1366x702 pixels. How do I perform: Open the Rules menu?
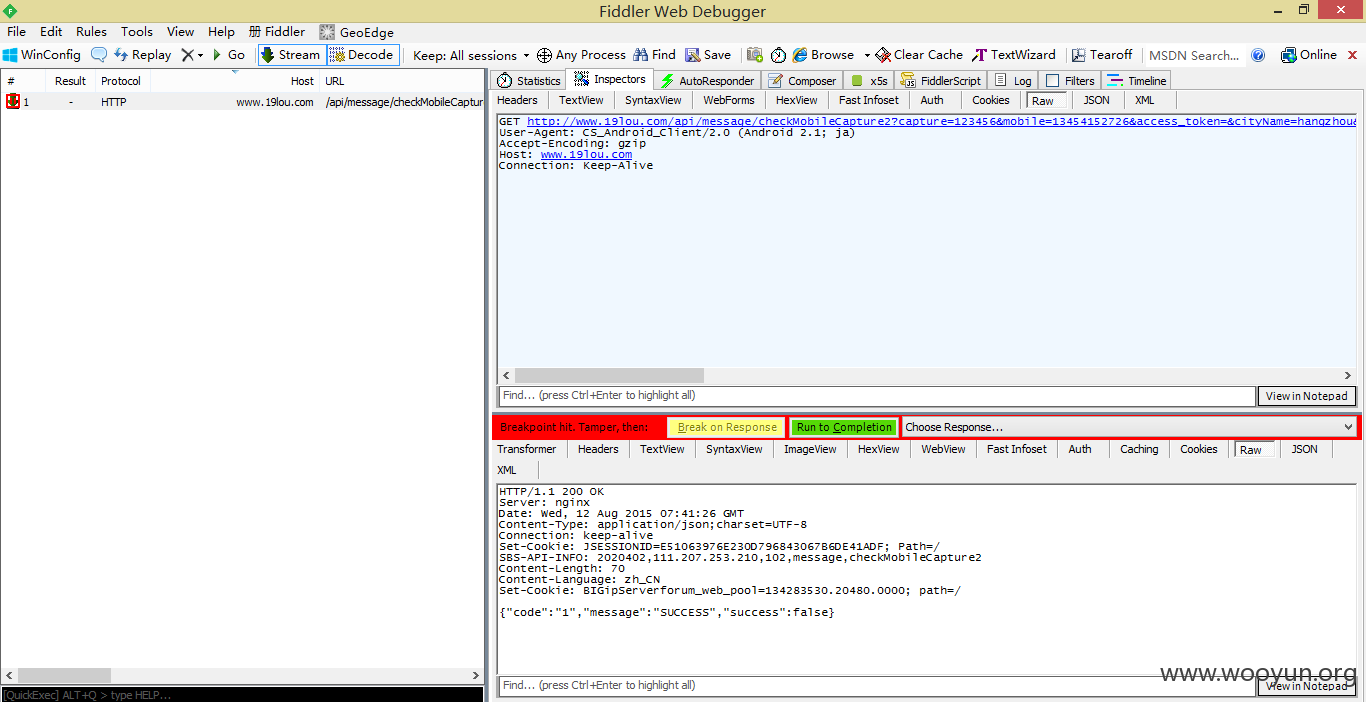[91, 32]
